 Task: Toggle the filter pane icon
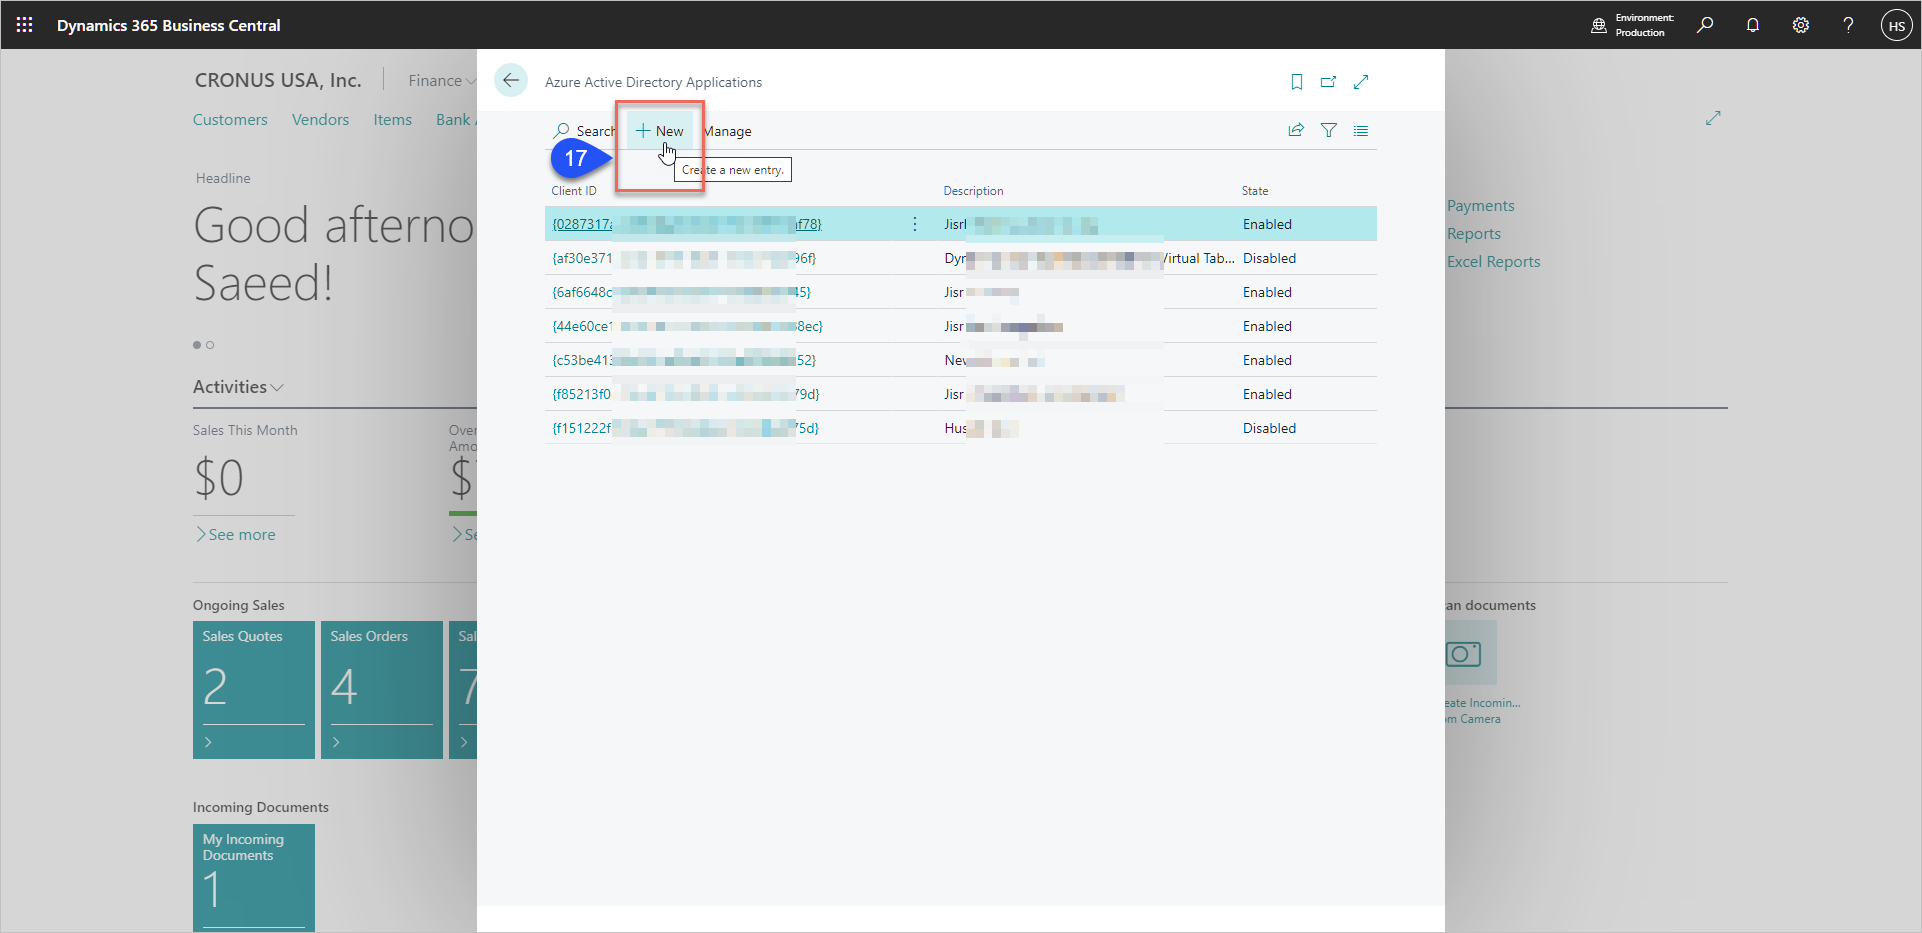click(1329, 130)
